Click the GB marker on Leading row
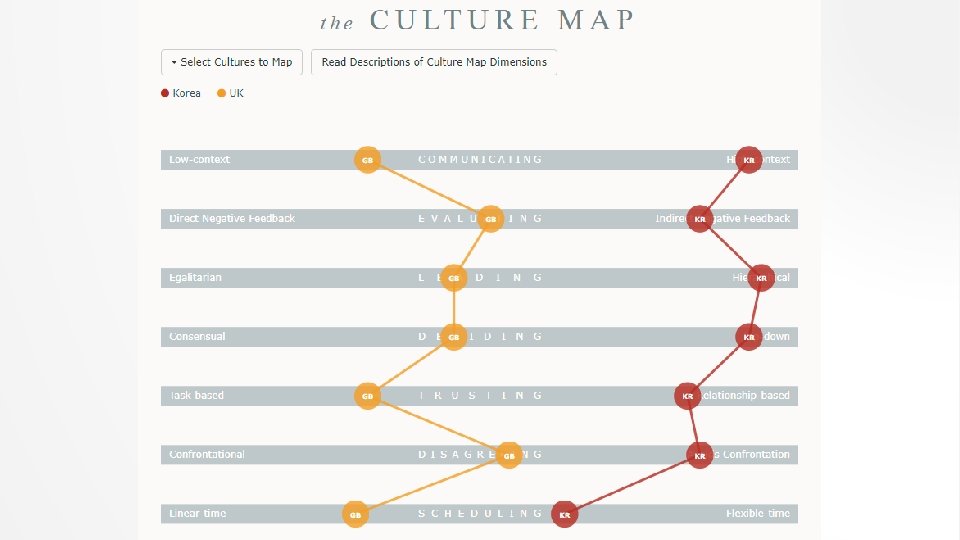The width and height of the screenshot is (960, 540). click(453, 278)
